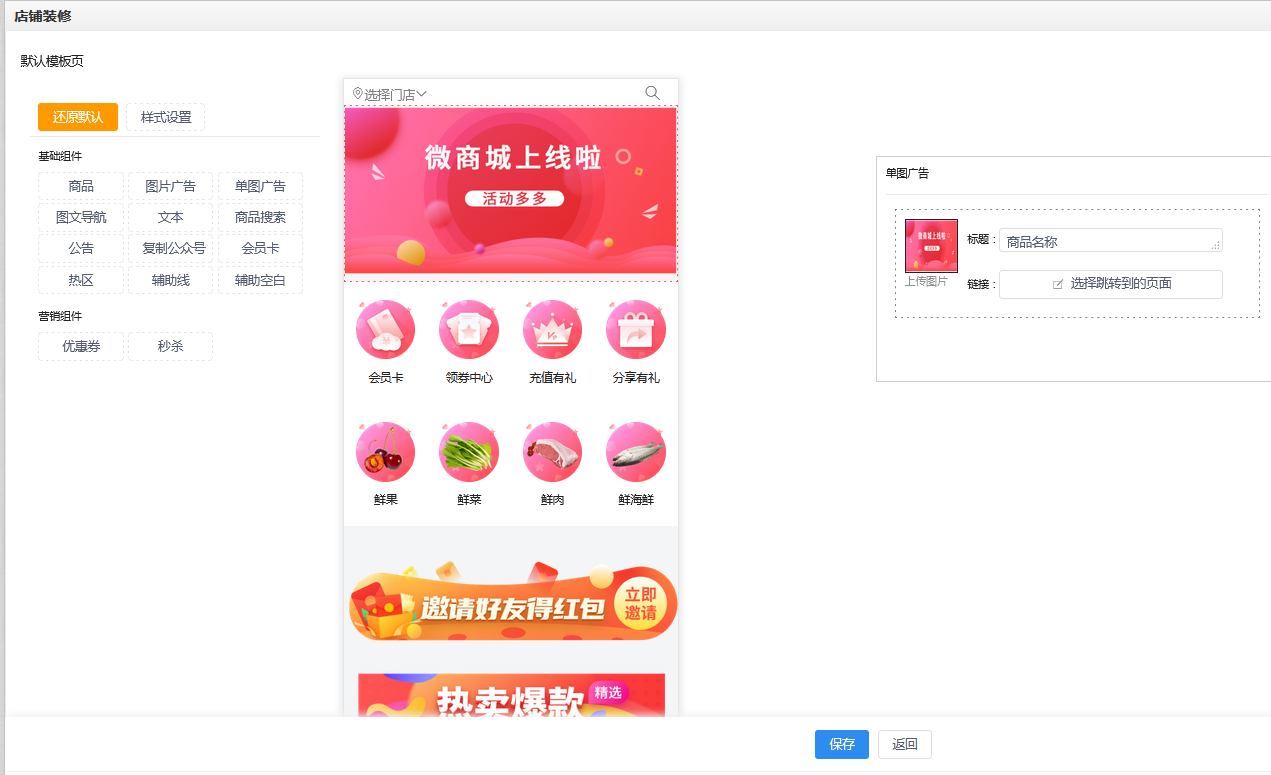Click the 选择门店 text in preview header

[x=390, y=94]
